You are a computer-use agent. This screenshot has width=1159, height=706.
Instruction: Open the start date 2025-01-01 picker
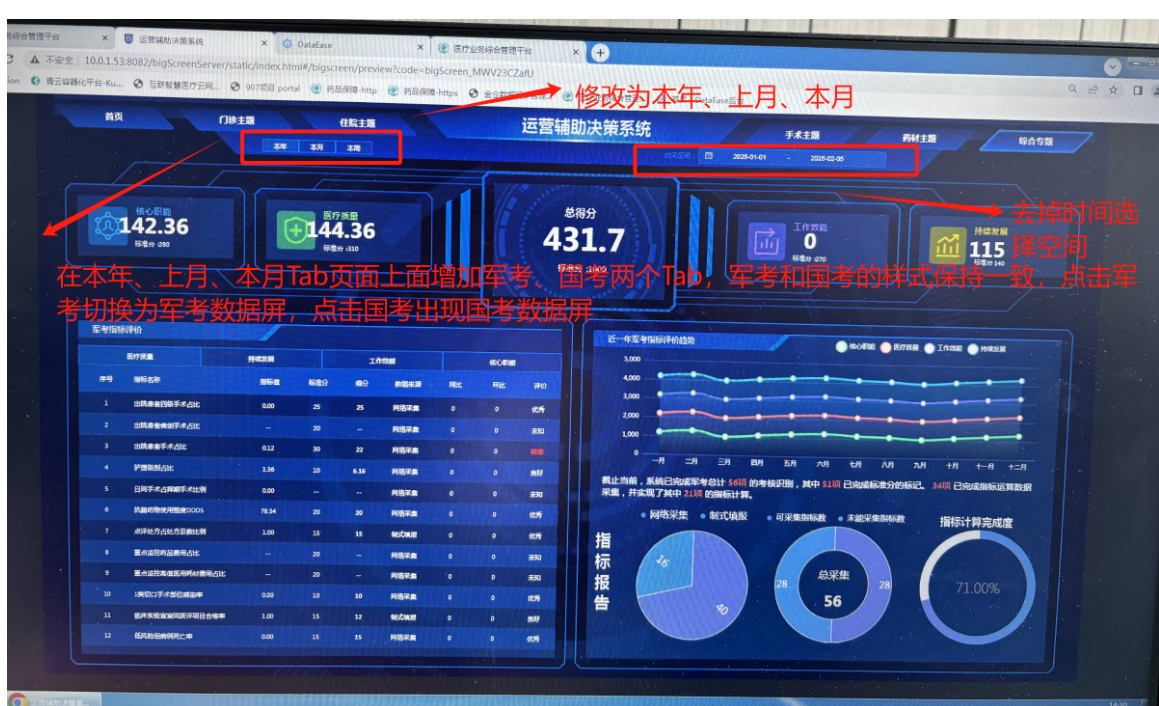point(749,158)
